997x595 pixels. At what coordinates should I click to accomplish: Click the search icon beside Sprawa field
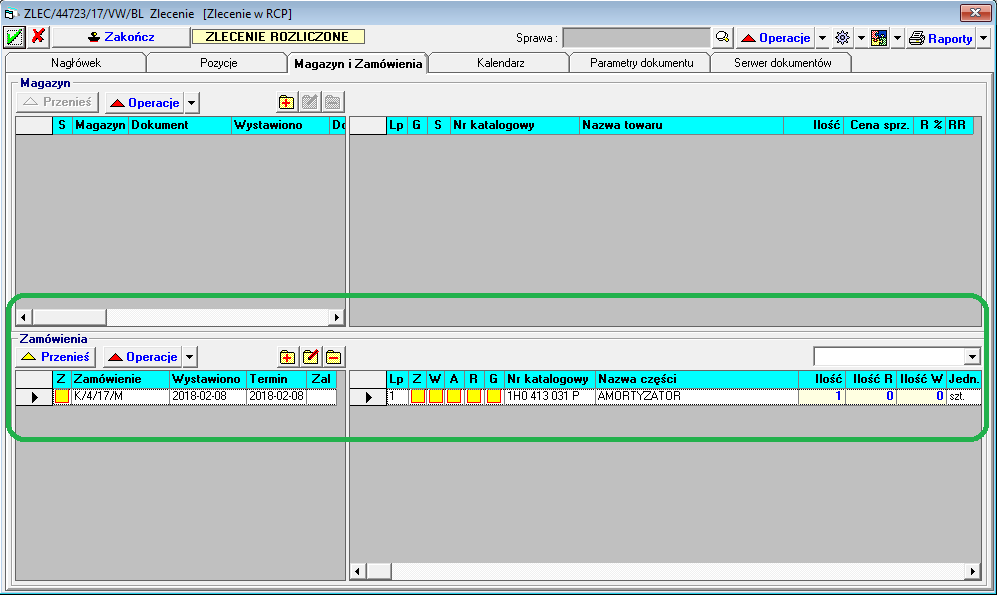(x=722, y=38)
